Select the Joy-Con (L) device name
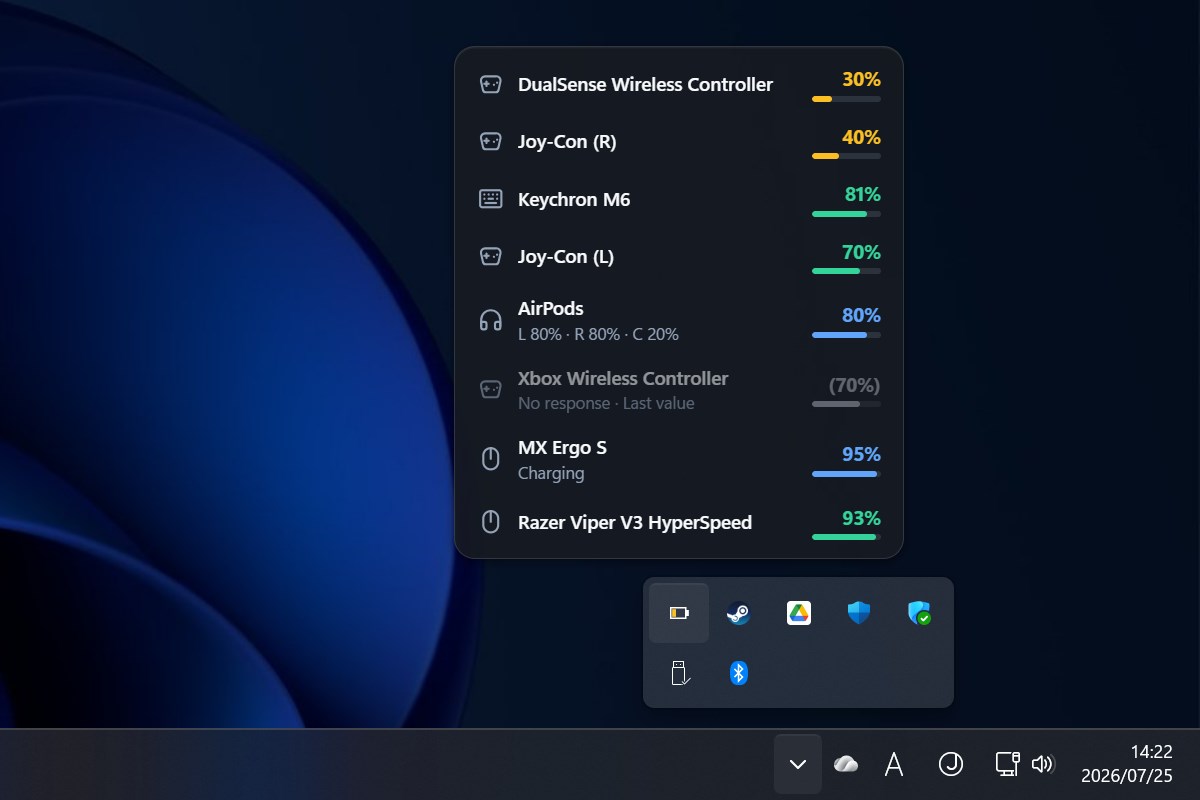The height and width of the screenshot is (800, 1200). coord(566,257)
